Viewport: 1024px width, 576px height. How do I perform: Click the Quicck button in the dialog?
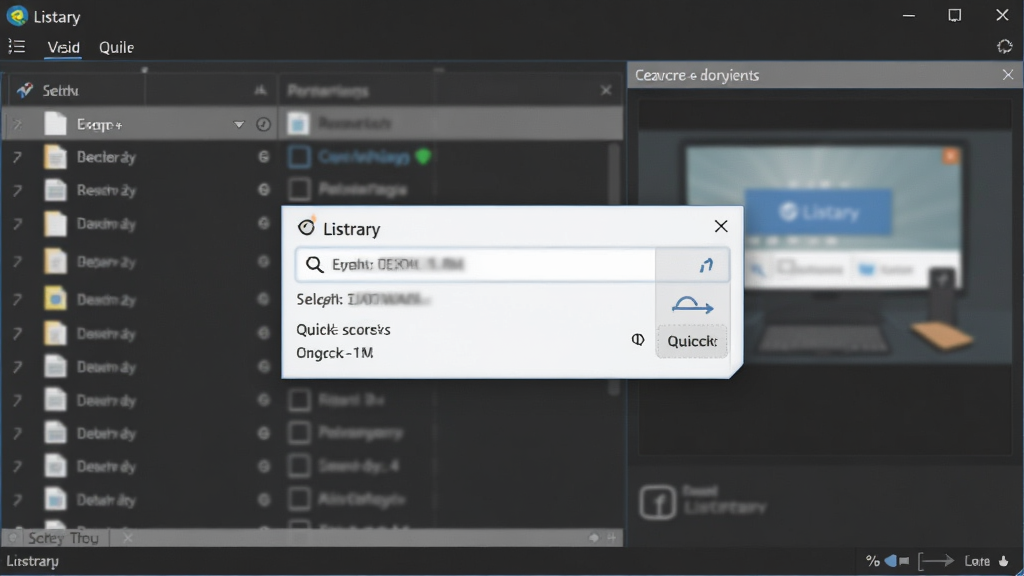tap(692, 341)
